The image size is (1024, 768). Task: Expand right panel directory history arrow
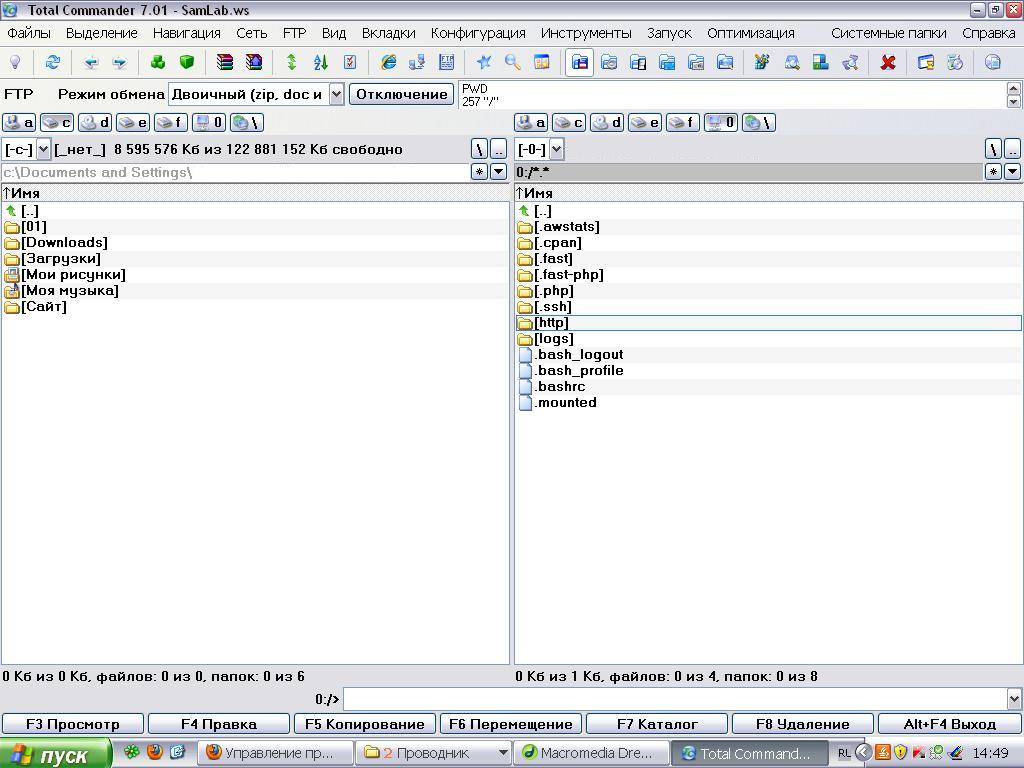coord(1012,172)
